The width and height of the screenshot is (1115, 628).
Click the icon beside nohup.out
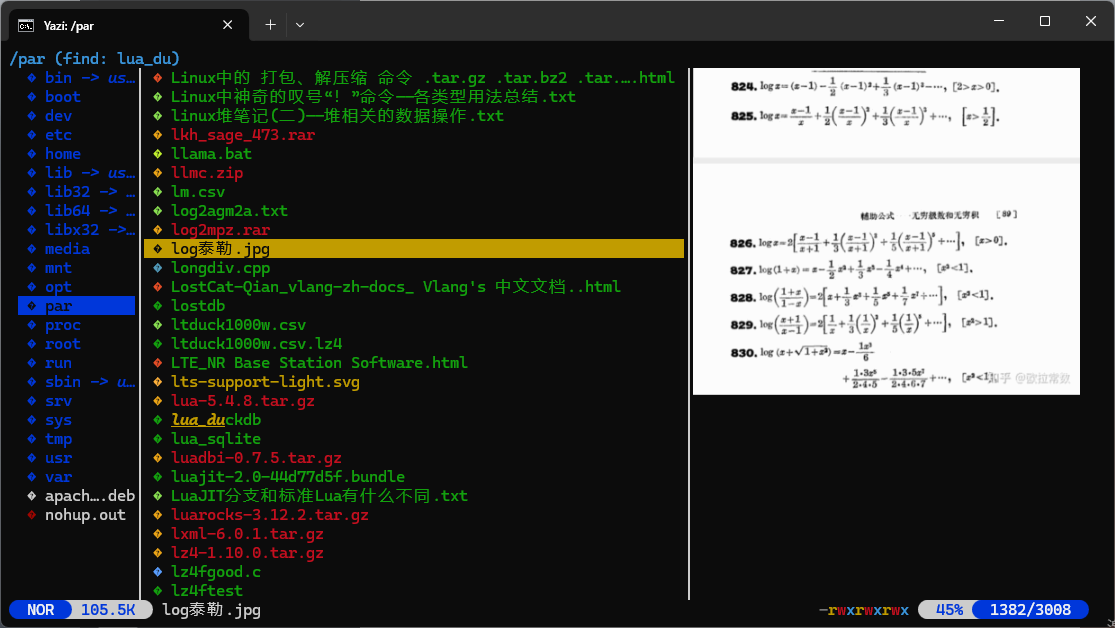pyautogui.click(x=31, y=515)
